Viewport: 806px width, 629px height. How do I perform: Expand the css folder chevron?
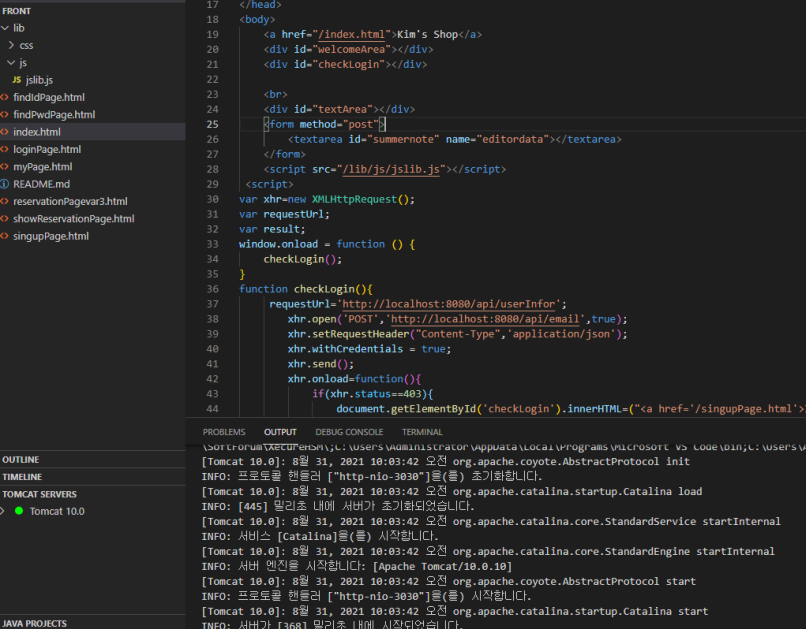pos(11,45)
